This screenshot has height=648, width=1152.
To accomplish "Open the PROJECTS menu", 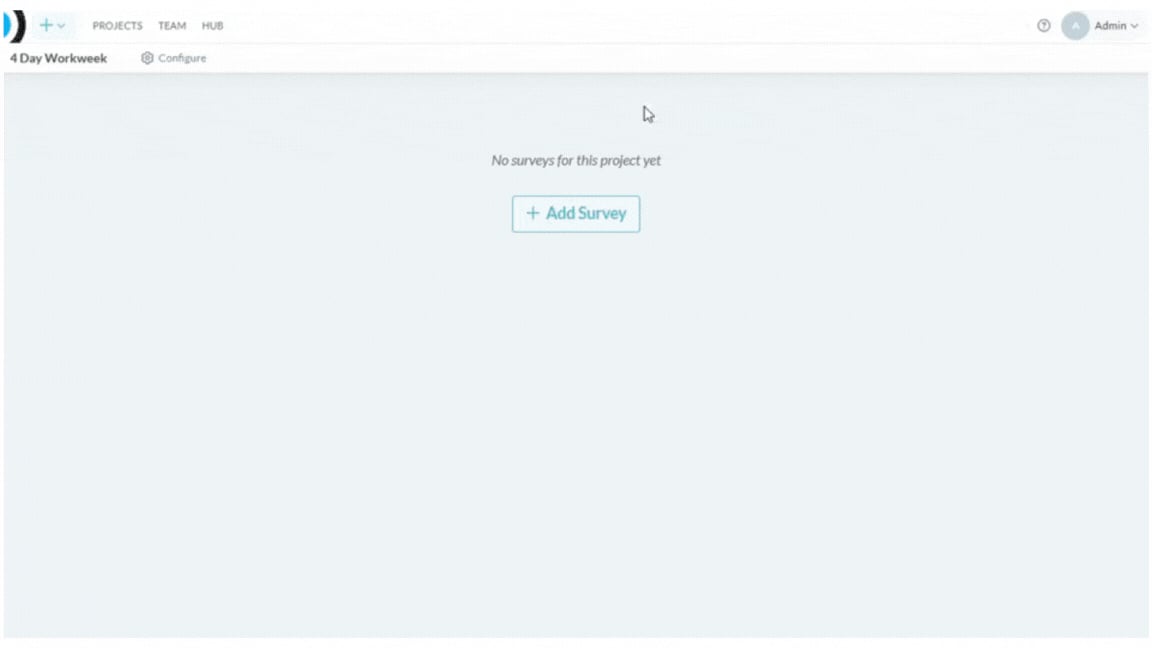I will 118,26.
